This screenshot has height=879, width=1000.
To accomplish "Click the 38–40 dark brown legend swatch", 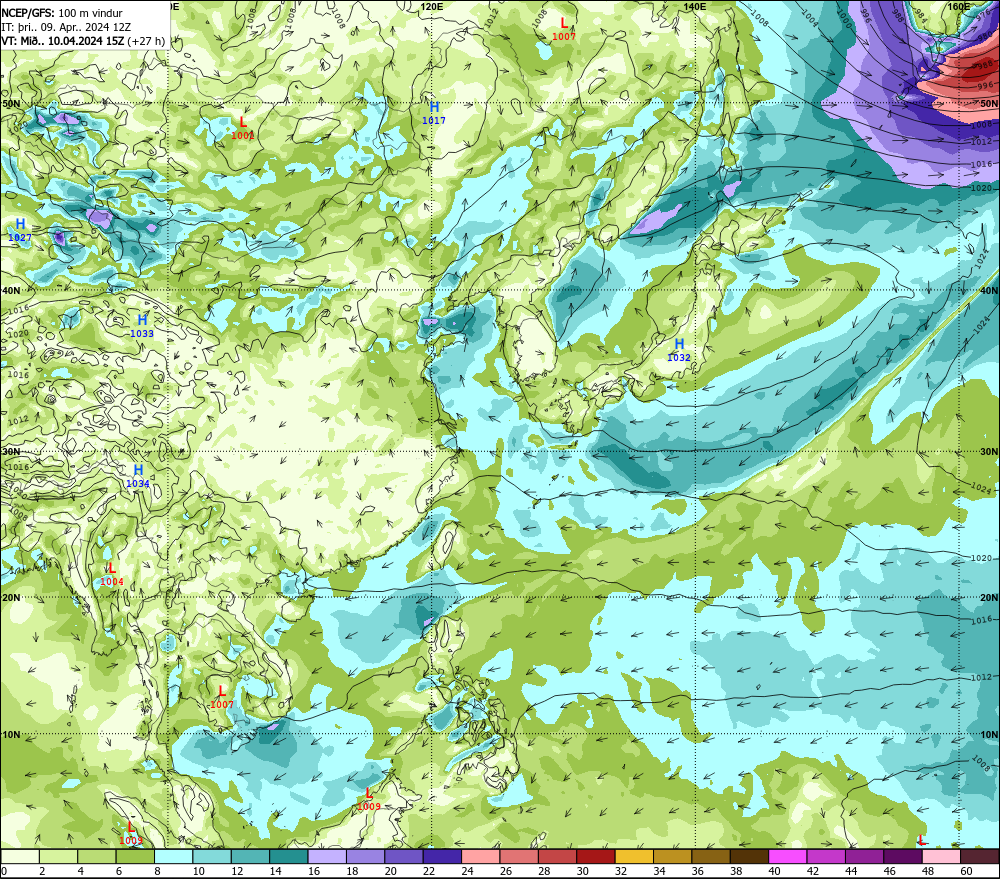I will pos(749,856).
